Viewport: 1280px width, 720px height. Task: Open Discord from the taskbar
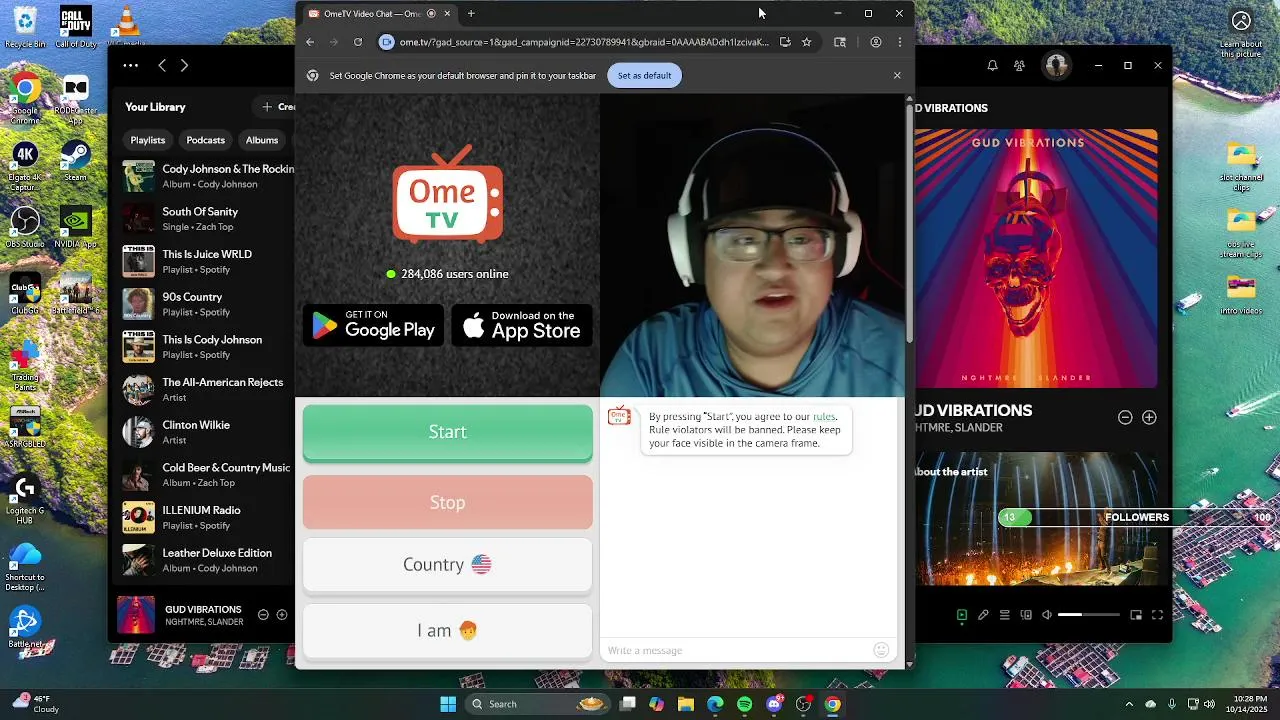[x=774, y=704]
